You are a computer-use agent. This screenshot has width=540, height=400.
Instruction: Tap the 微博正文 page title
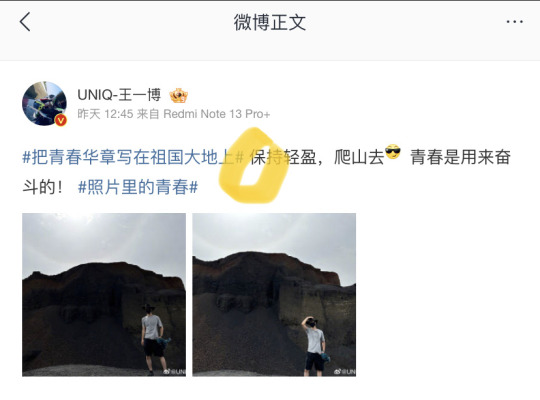coord(270,22)
